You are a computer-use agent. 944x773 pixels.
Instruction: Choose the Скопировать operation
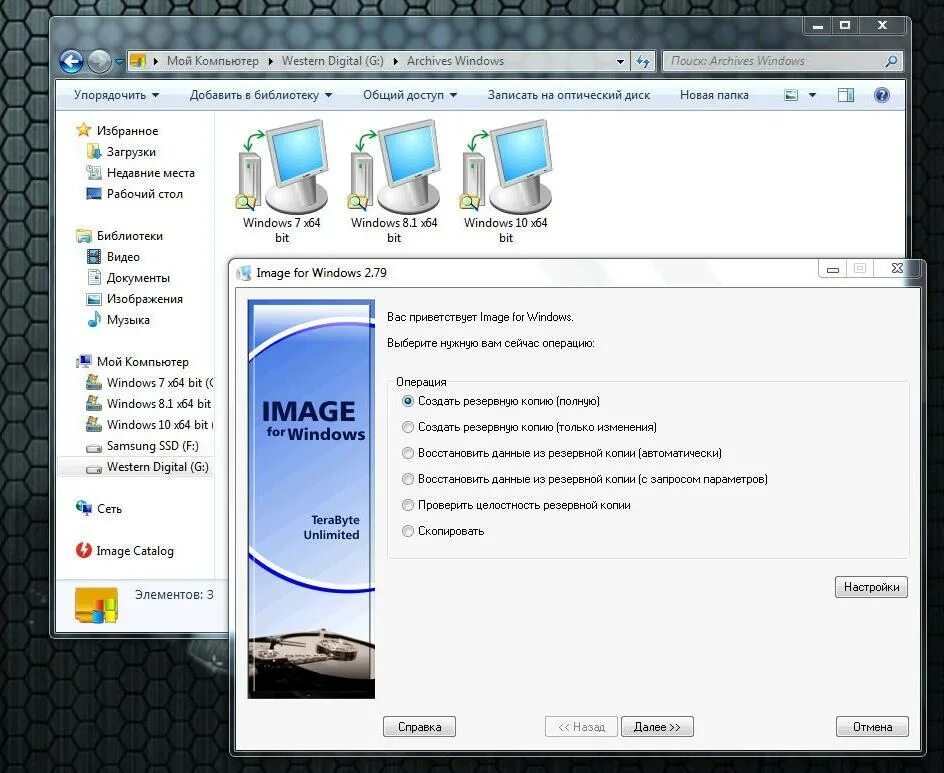pyautogui.click(x=443, y=531)
